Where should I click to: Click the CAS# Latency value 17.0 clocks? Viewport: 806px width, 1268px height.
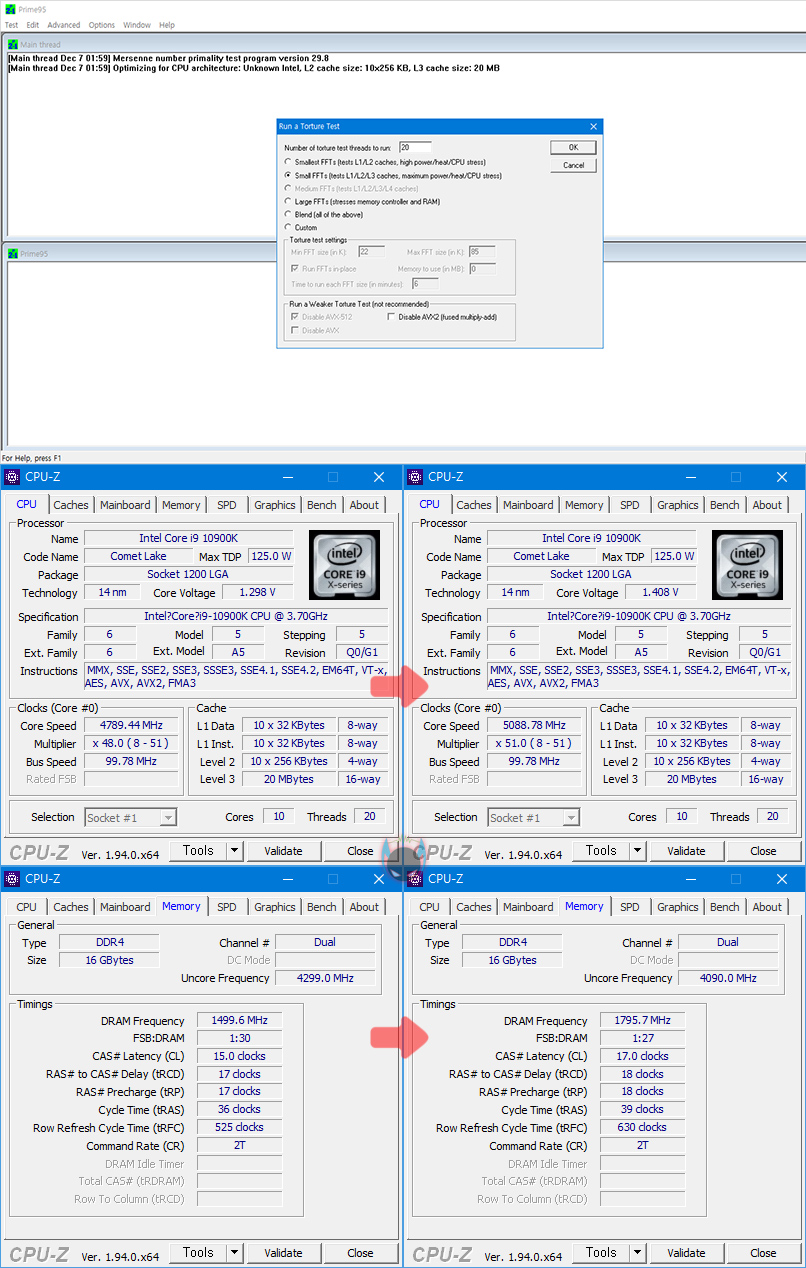pos(642,1056)
